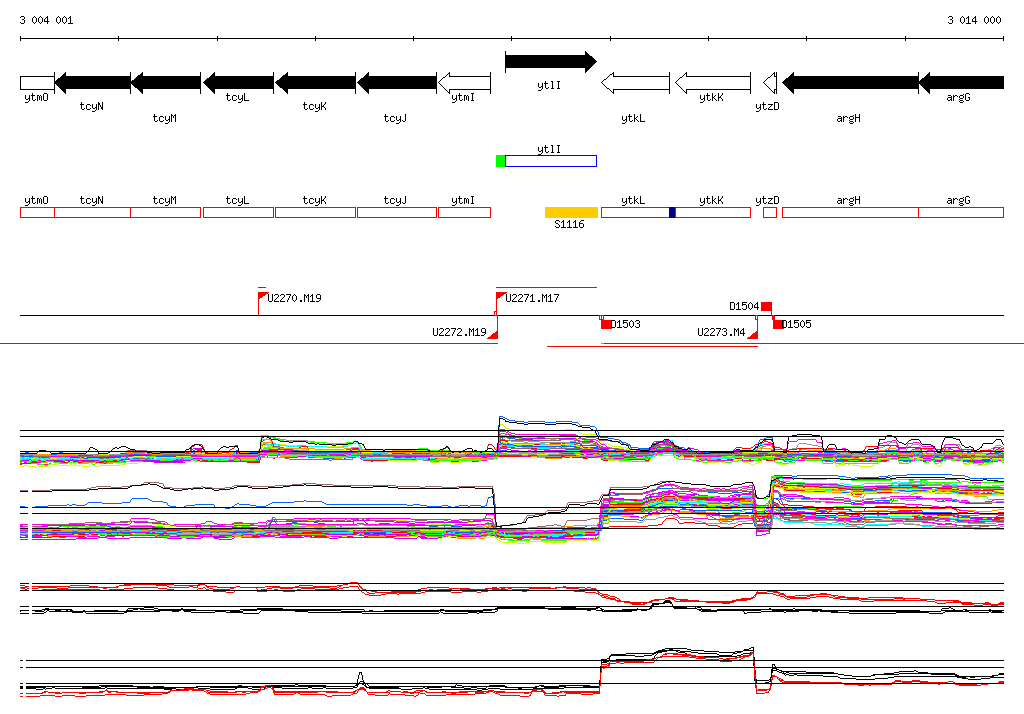Click the D1505 red downshift marker
1024x714 pixels.
click(x=778, y=324)
